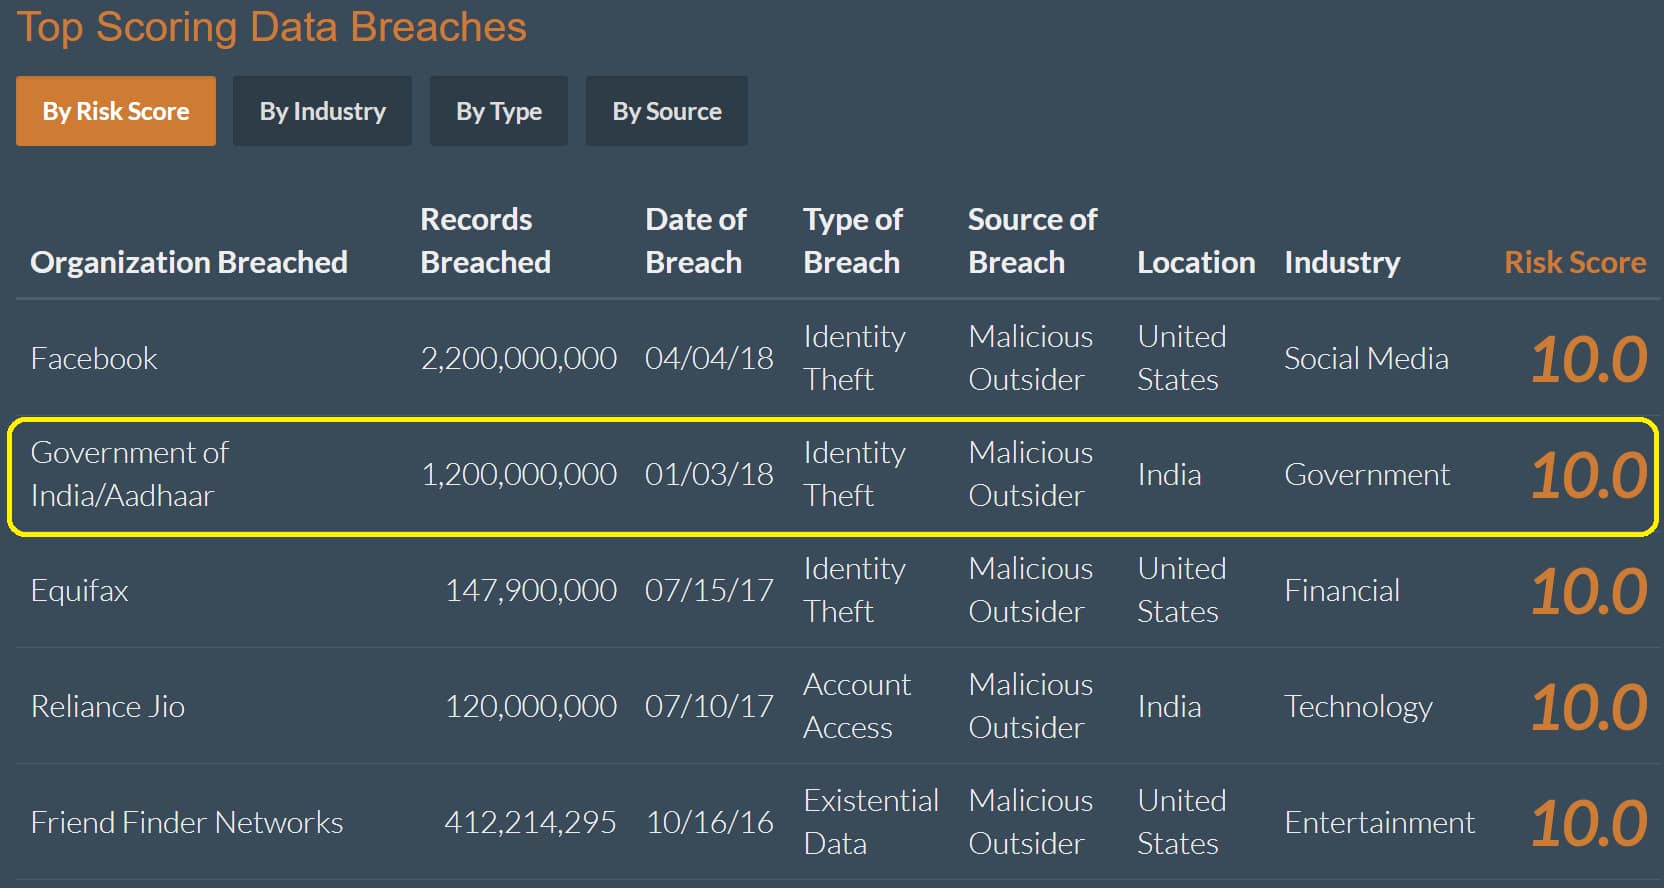Select the Reliance Jio row

click(x=832, y=706)
